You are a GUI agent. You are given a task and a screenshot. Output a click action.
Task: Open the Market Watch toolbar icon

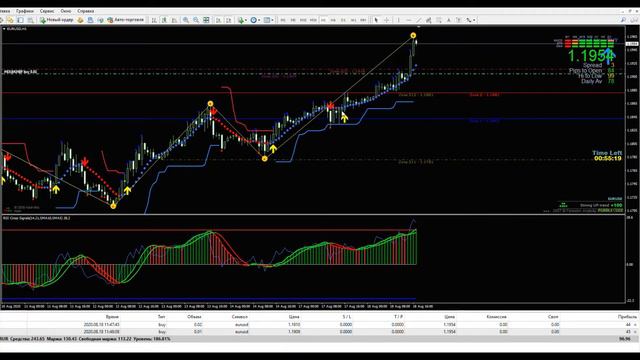(x=20, y=20)
